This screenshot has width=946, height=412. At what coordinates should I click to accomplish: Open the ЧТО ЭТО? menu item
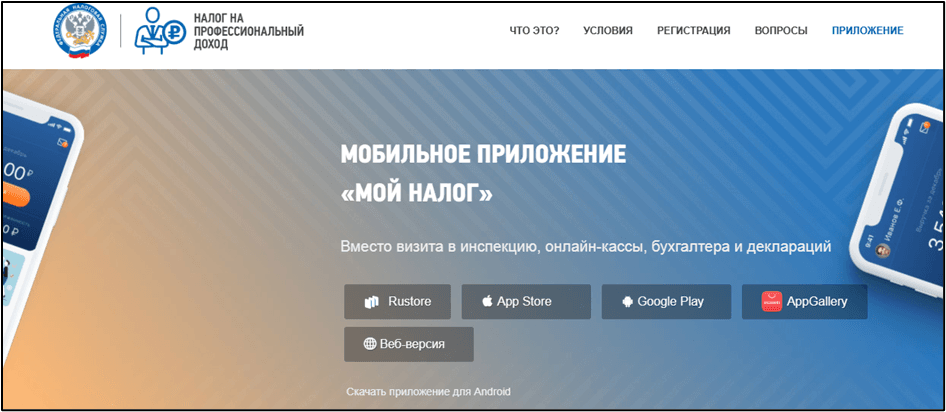[x=534, y=31]
